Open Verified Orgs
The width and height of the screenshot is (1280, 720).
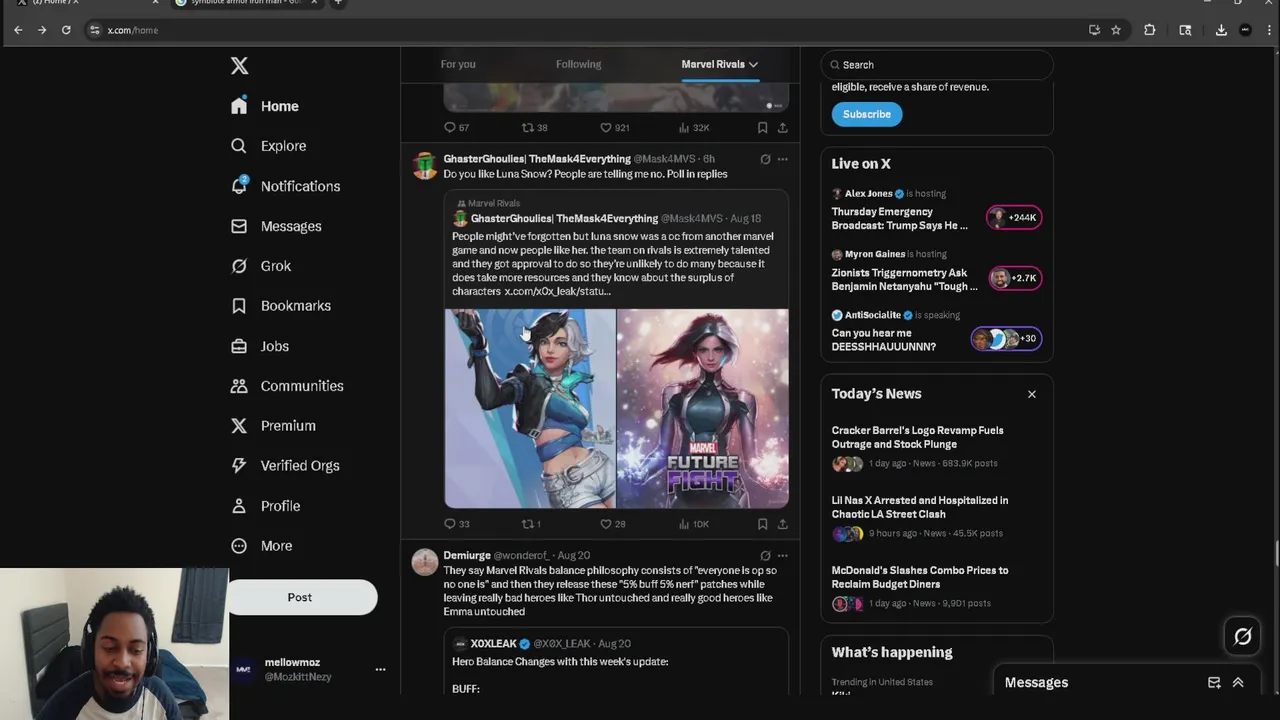[x=285, y=466]
